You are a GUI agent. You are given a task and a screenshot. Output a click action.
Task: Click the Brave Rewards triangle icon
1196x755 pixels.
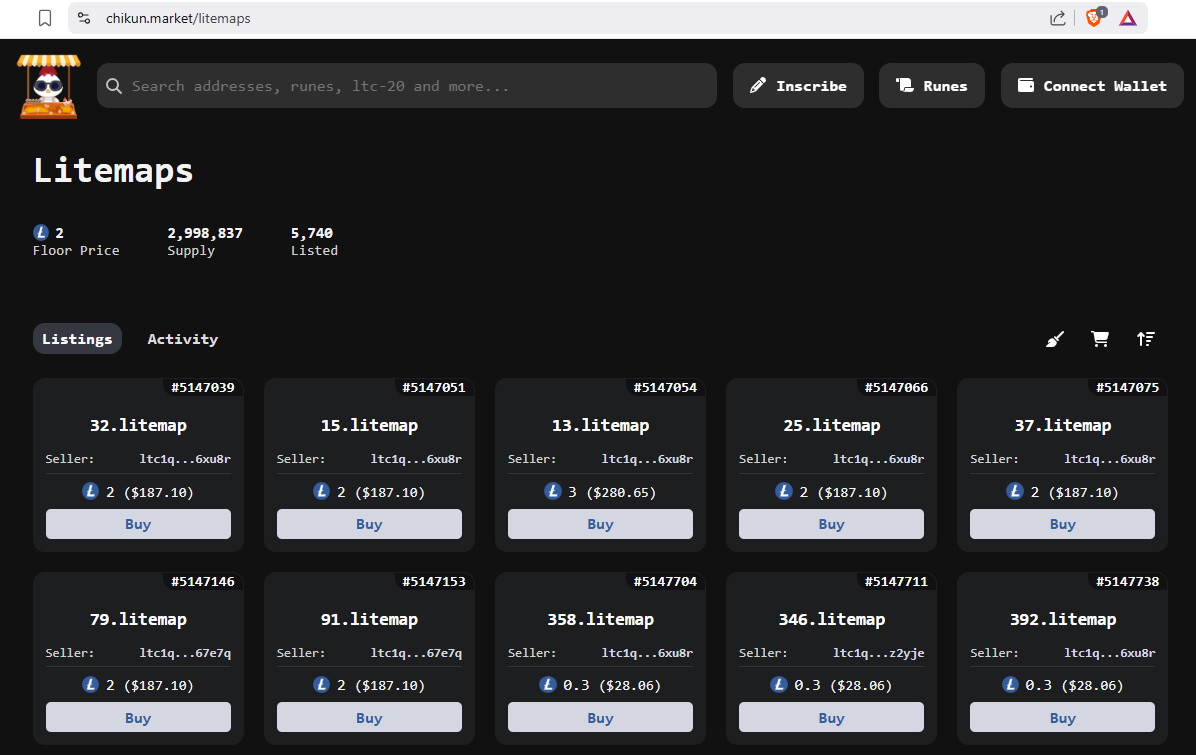pos(1128,17)
